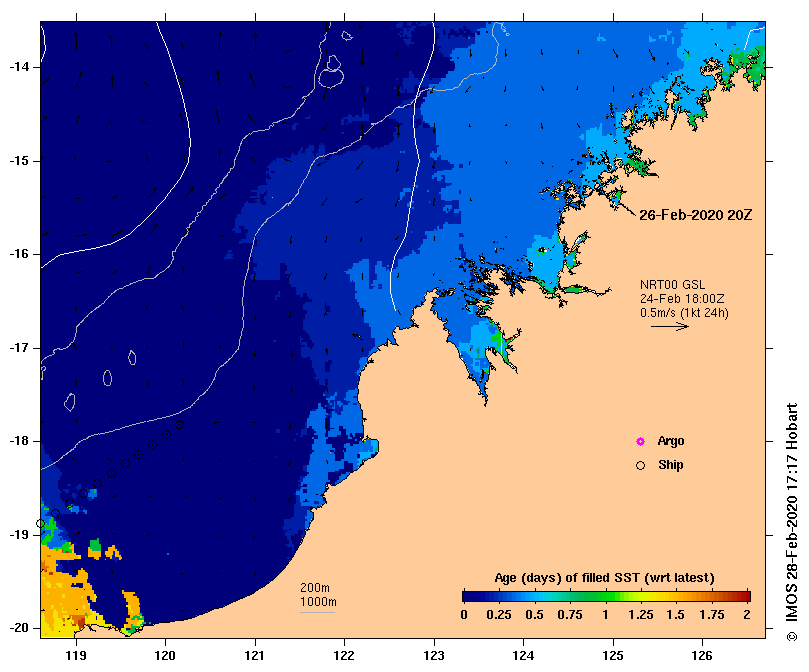Click the colorbar value '1.25'
The image size is (809, 672).
pyautogui.click(x=641, y=615)
